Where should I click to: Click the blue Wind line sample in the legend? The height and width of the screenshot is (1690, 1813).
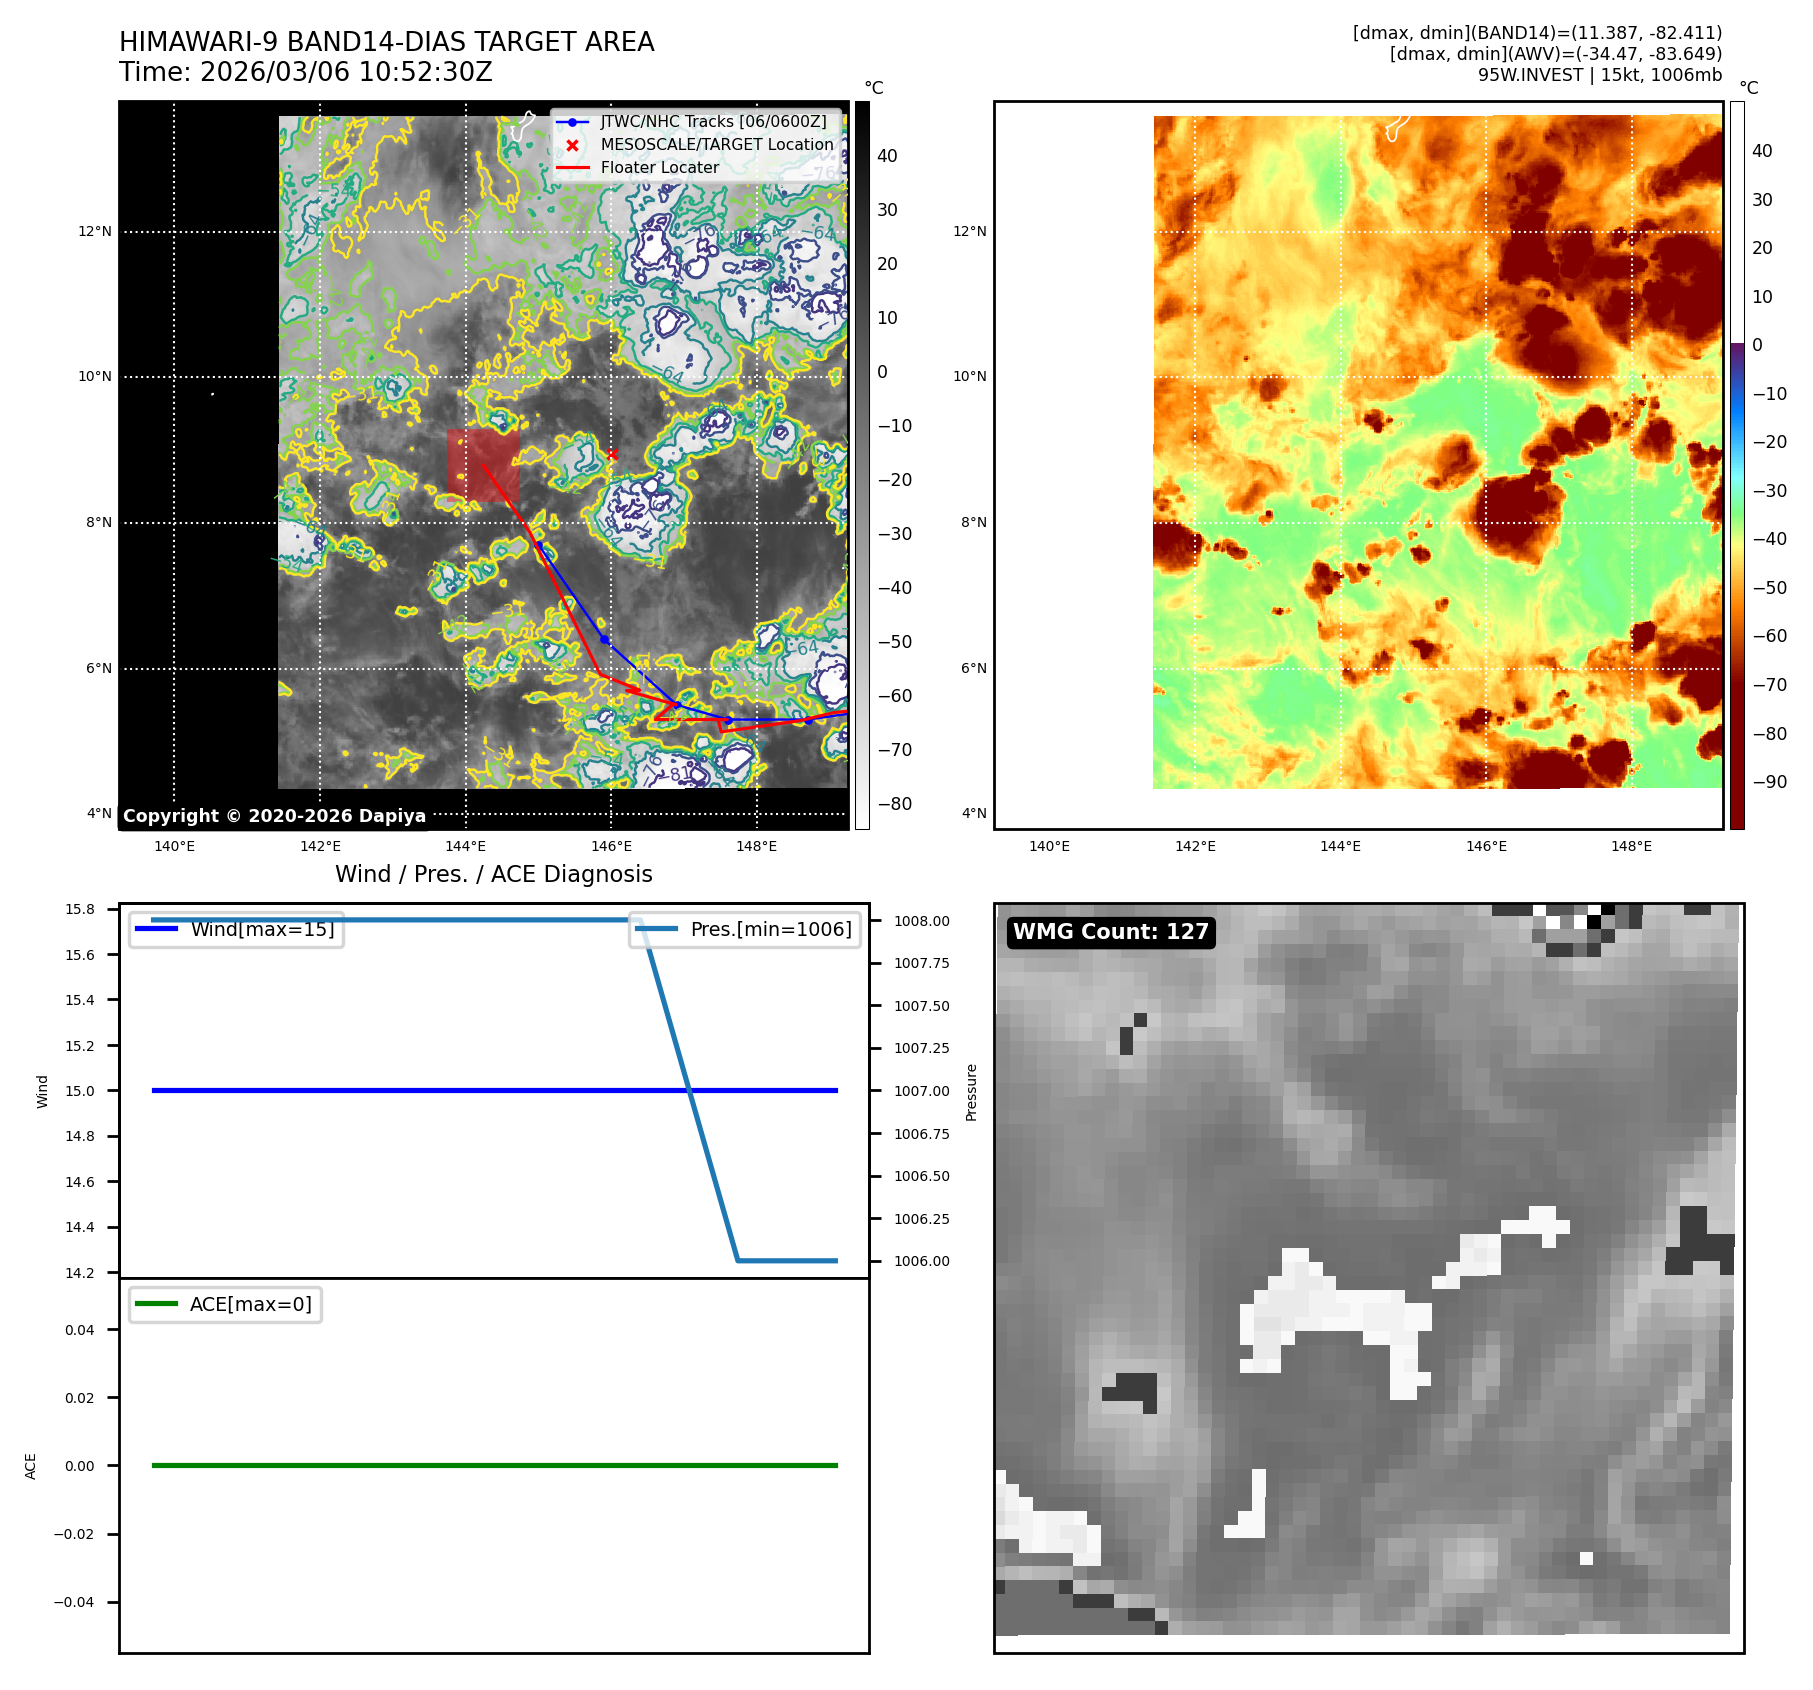click(x=157, y=929)
